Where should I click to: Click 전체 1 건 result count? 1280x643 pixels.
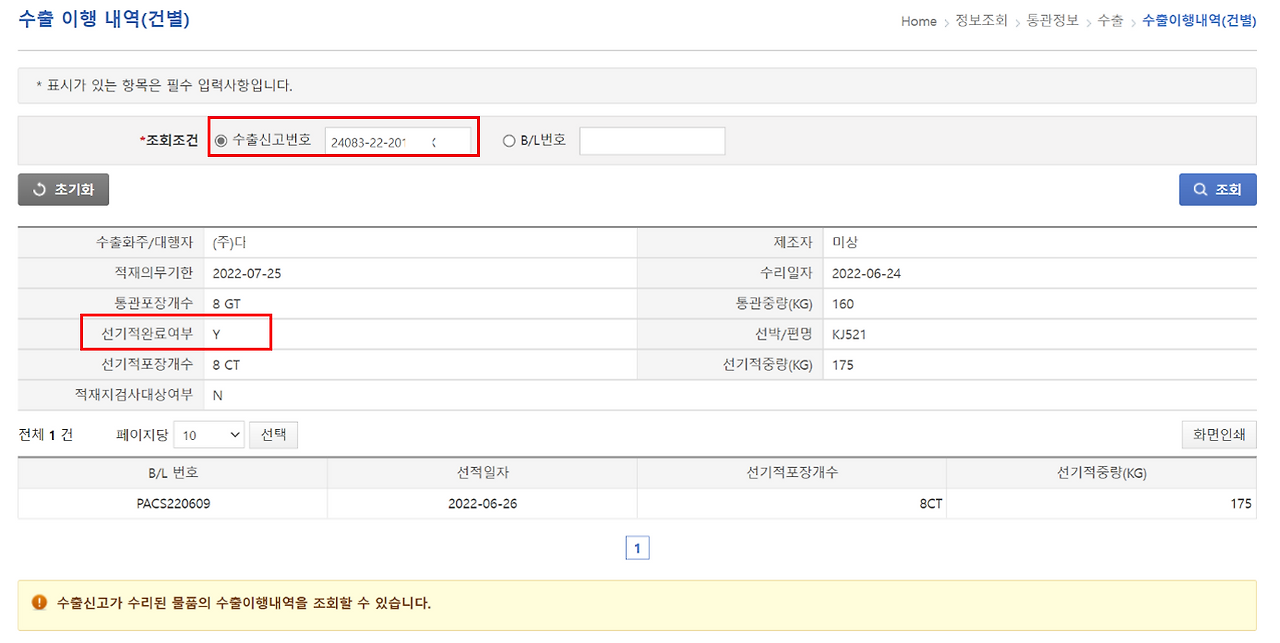coord(46,435)
